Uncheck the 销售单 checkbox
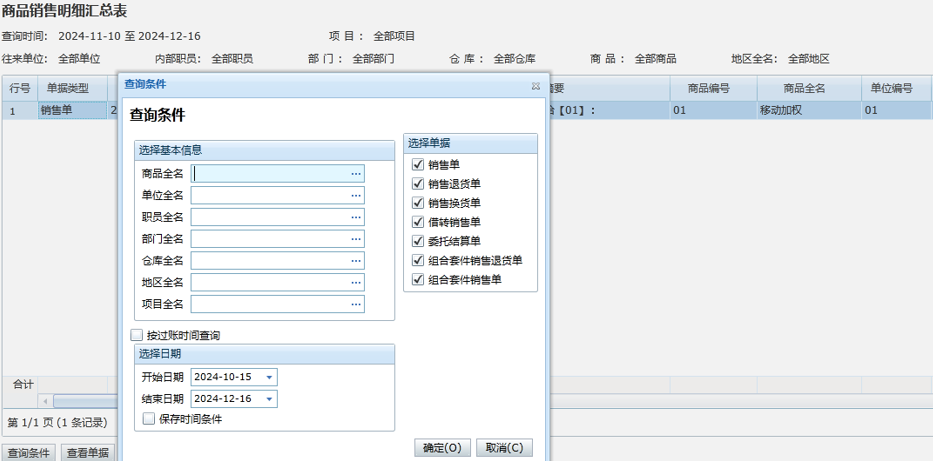Viewport: 933px width, 461px height. click(418, 165)
